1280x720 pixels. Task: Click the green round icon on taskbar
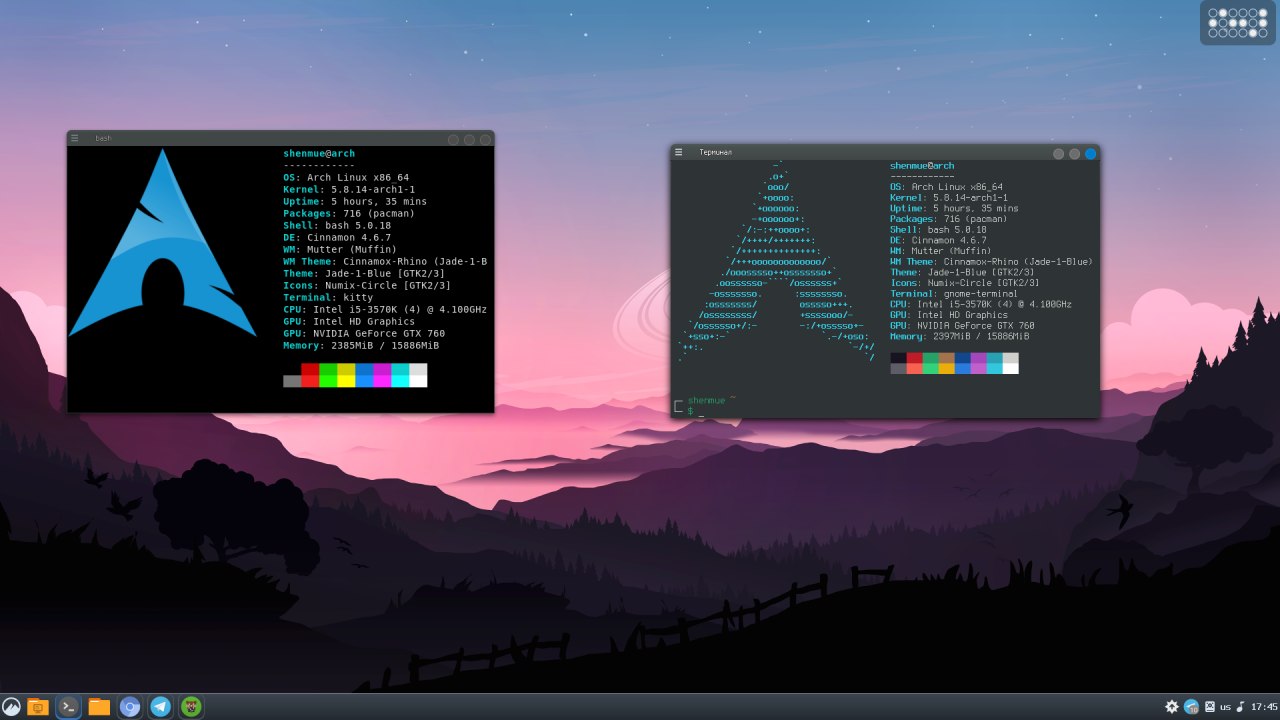(x=191, y=707)
